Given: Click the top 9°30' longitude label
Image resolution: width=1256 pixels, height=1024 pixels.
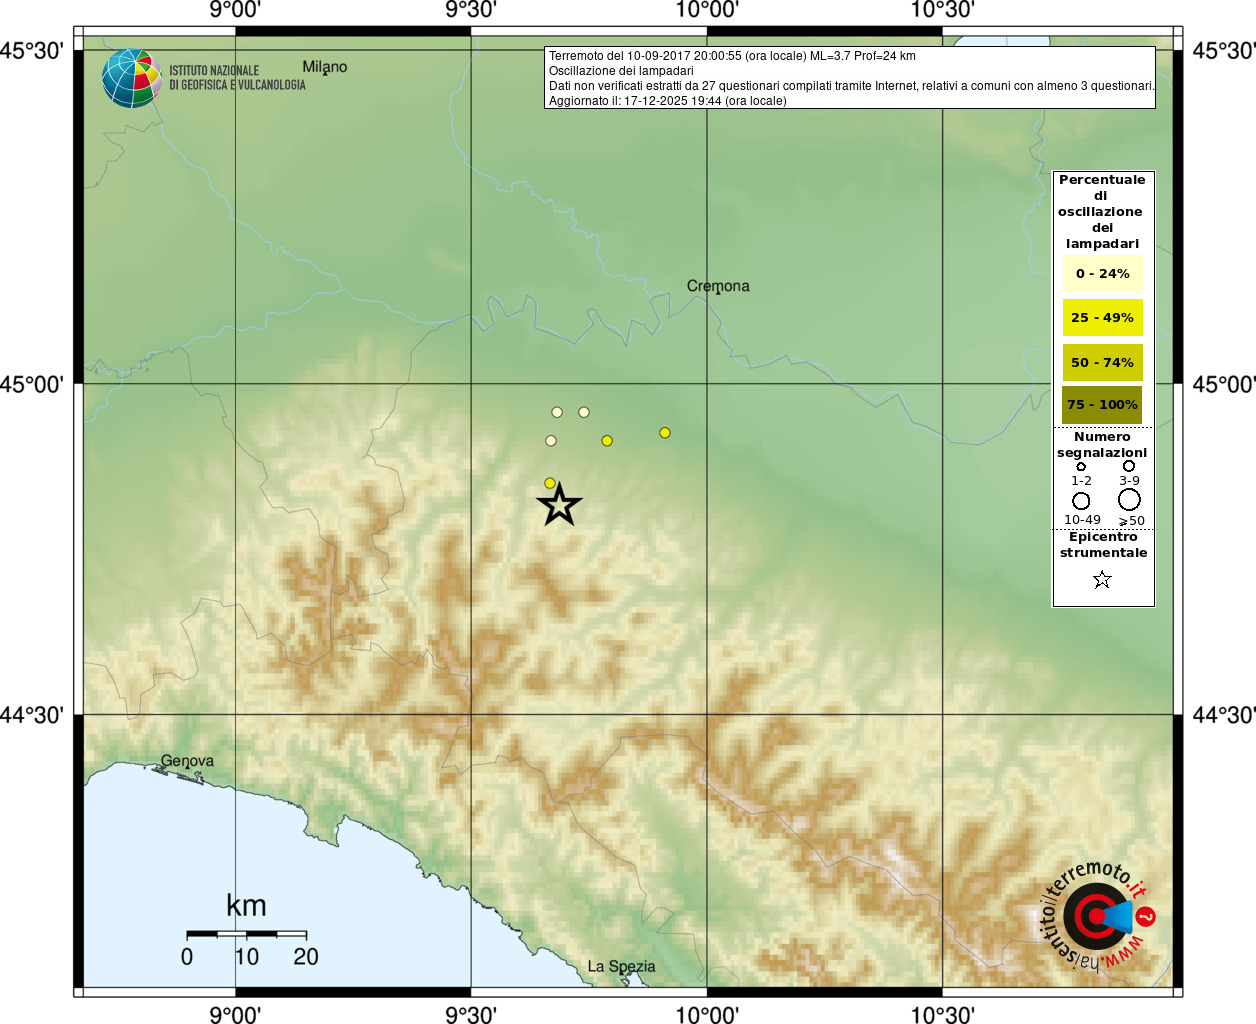Looking at the screenshot, I should tap(471, 10).
